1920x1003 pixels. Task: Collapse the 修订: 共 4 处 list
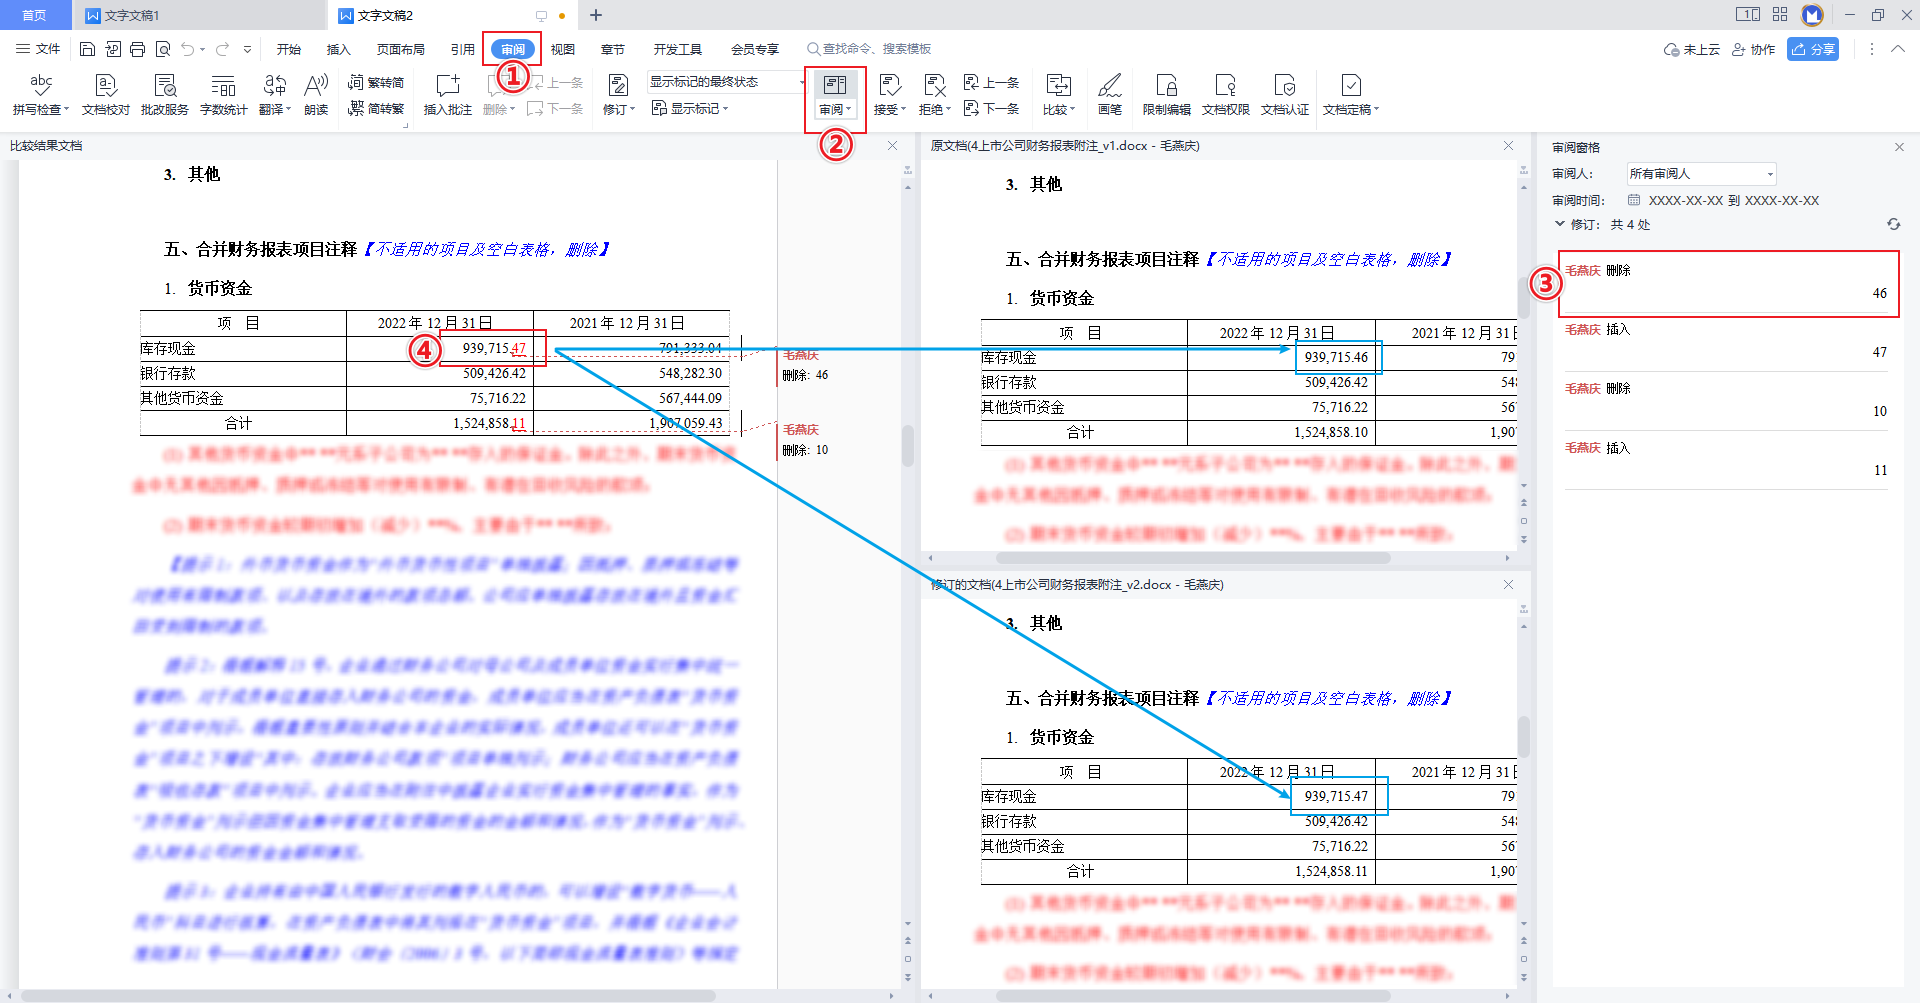[1560, 224]
